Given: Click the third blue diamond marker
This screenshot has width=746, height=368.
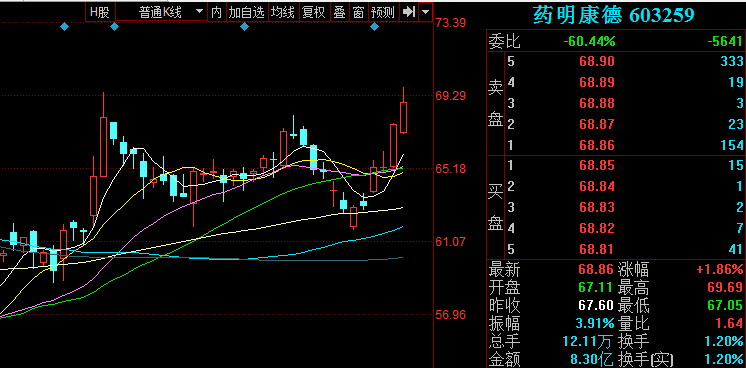Looking at the screenshot, I should click(x=245, y=27).
